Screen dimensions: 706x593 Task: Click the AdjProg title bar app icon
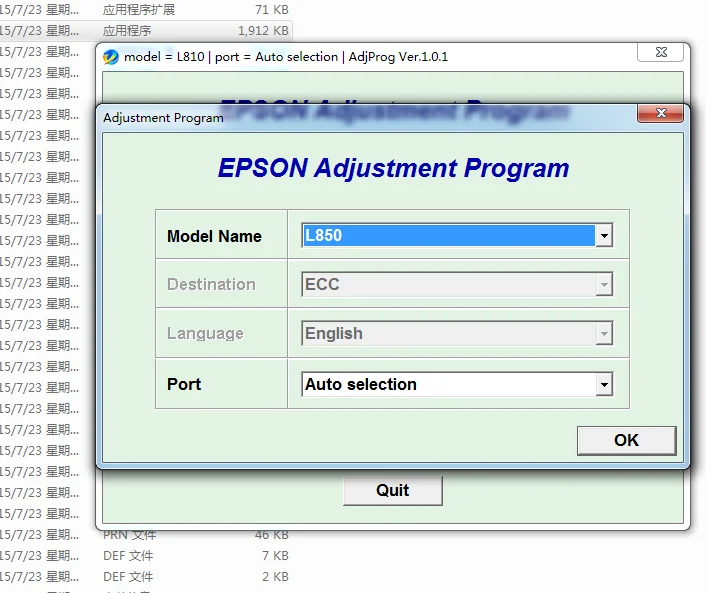tap(111, 57)
